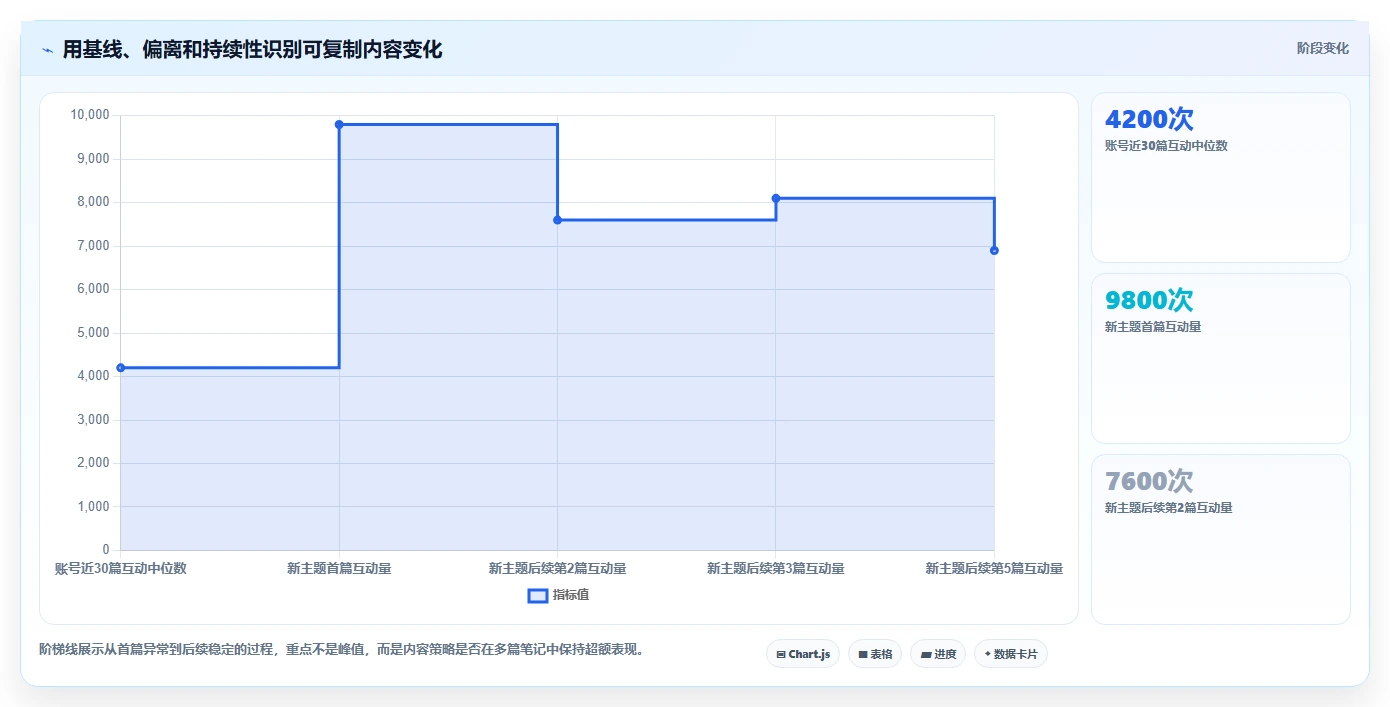Click the lightning icon beside the title

click(x=47, y=50)
